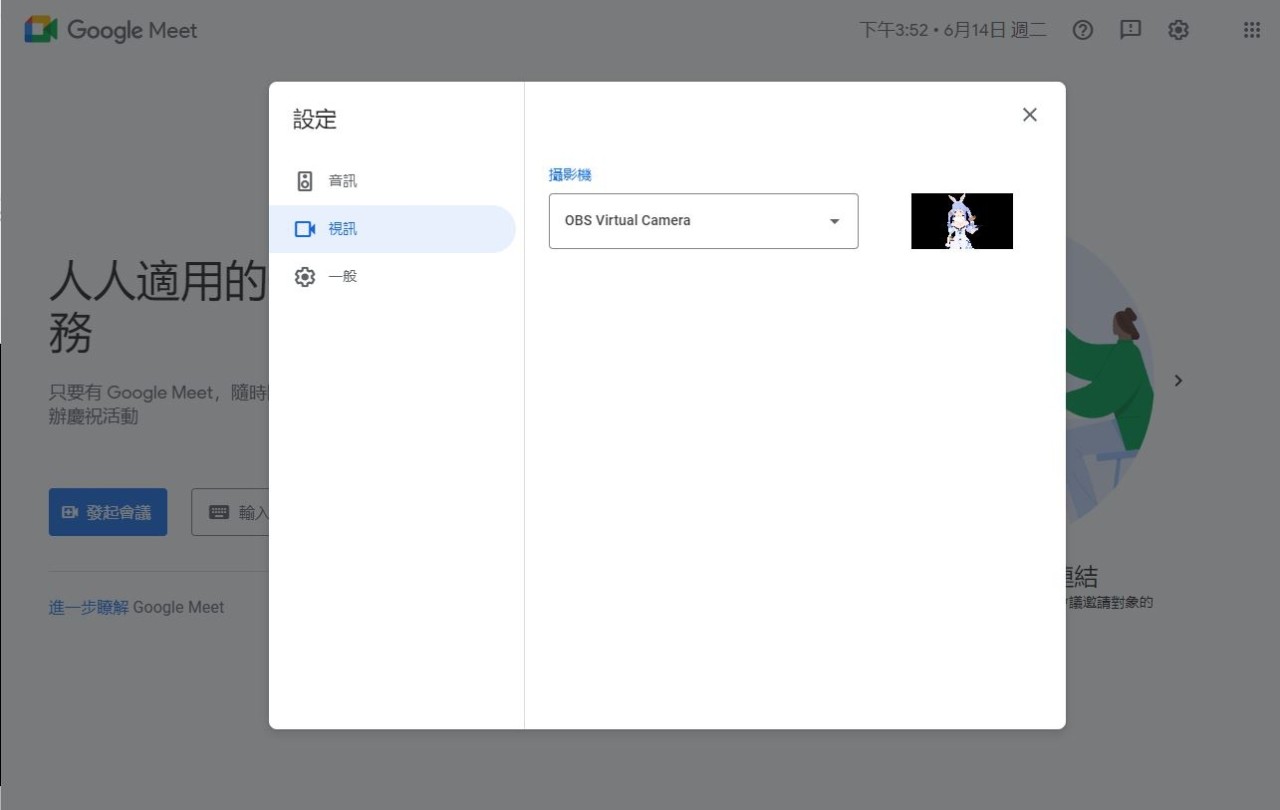The width and height of the screenshot is (1280, 810).
Task: Click the keyboard icon in code field
Action: click(x=219, y=512)
